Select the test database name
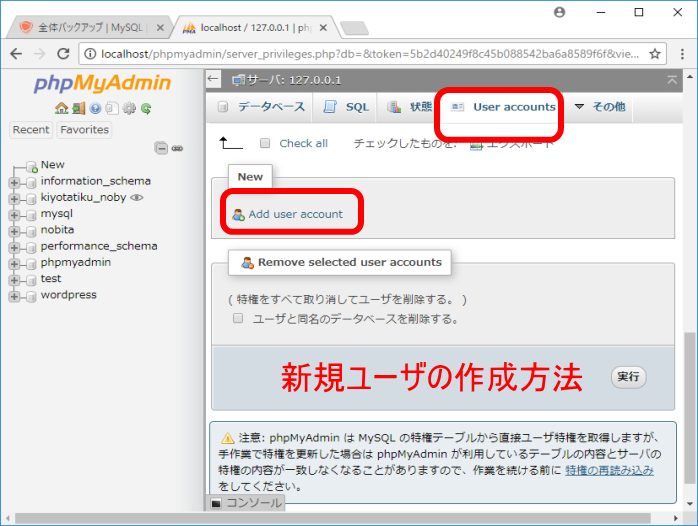 [51, 279]
